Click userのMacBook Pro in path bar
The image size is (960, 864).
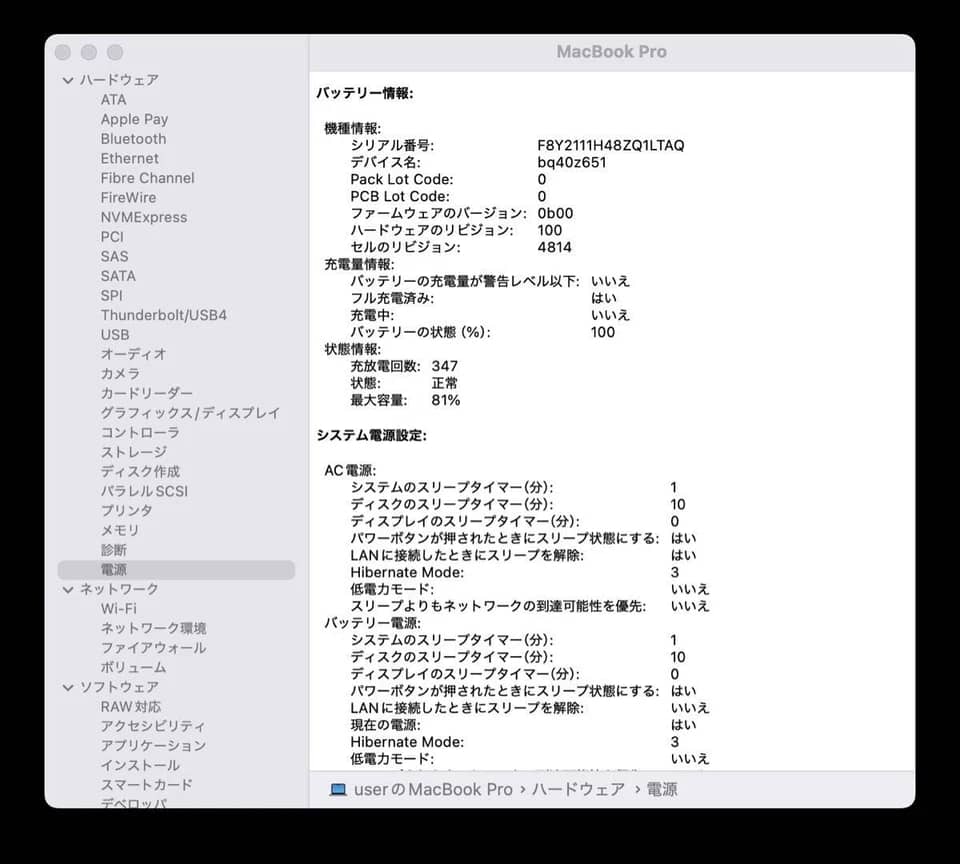(433, 789)
